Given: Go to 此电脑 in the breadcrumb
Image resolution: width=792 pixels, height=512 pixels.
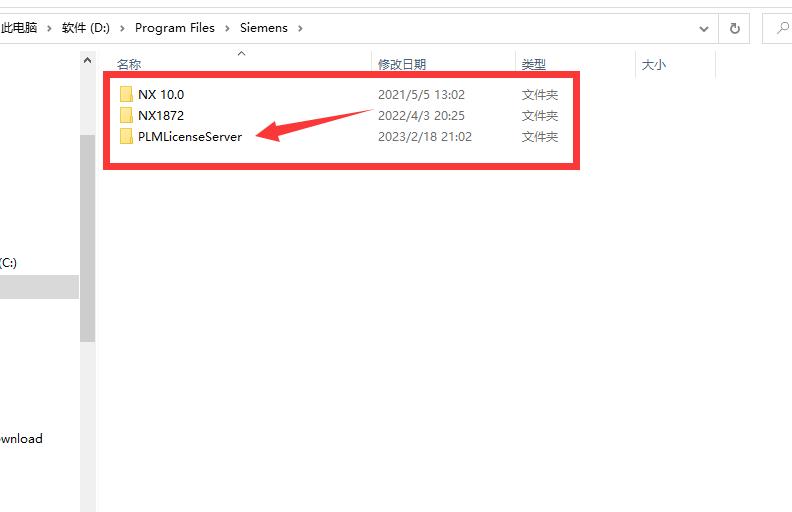Looking at the screenshot, I should tap(19, 28).
